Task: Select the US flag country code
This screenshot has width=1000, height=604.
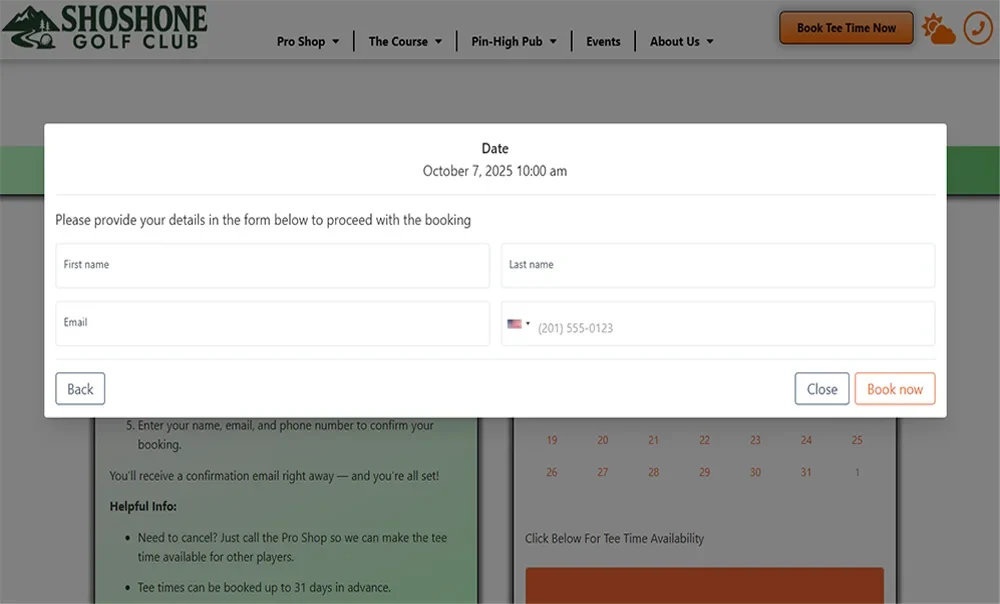Action: tap(518, 324)
